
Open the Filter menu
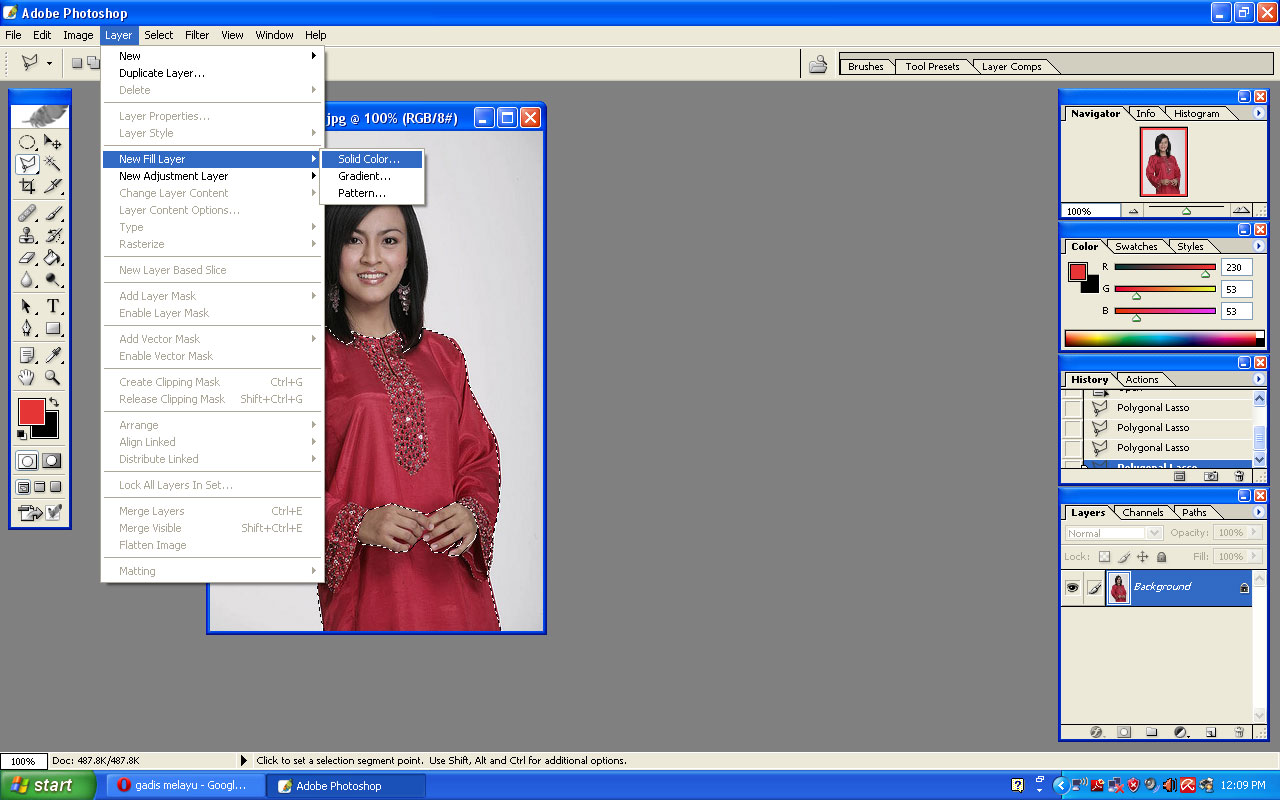click(197, 35)
